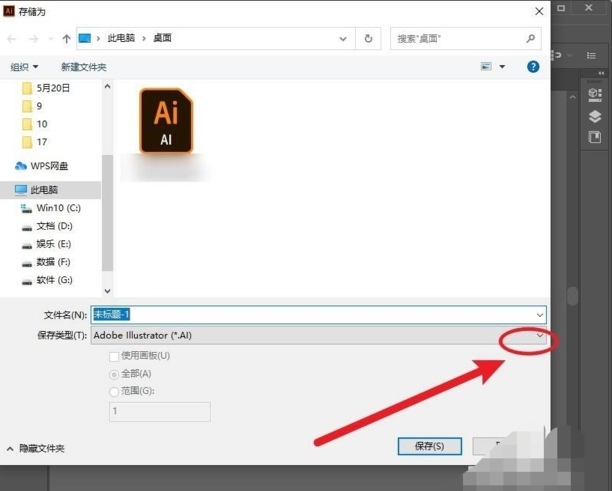This screenshot has width=612, height=491.
Task: Select the 范围 radio button
Action: tap(114, 392)
